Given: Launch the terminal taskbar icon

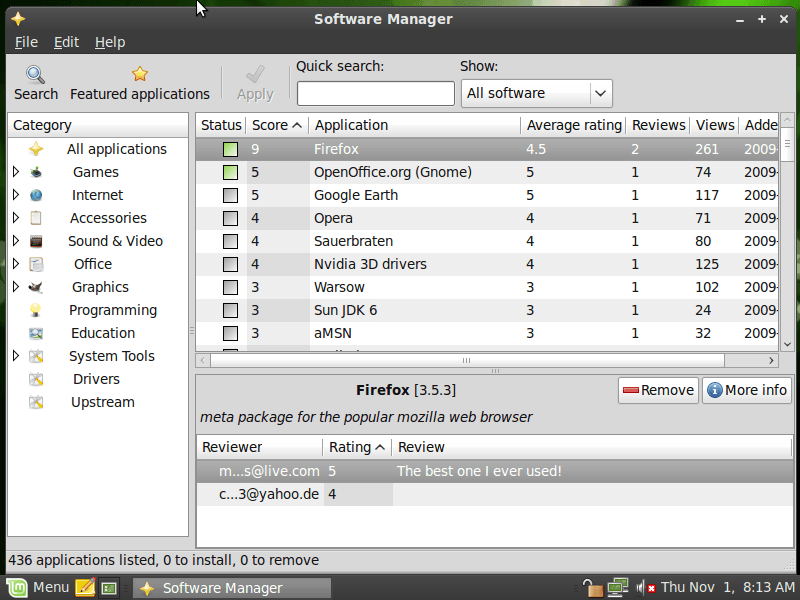Looking at the screenshot, I should (109, 588).
